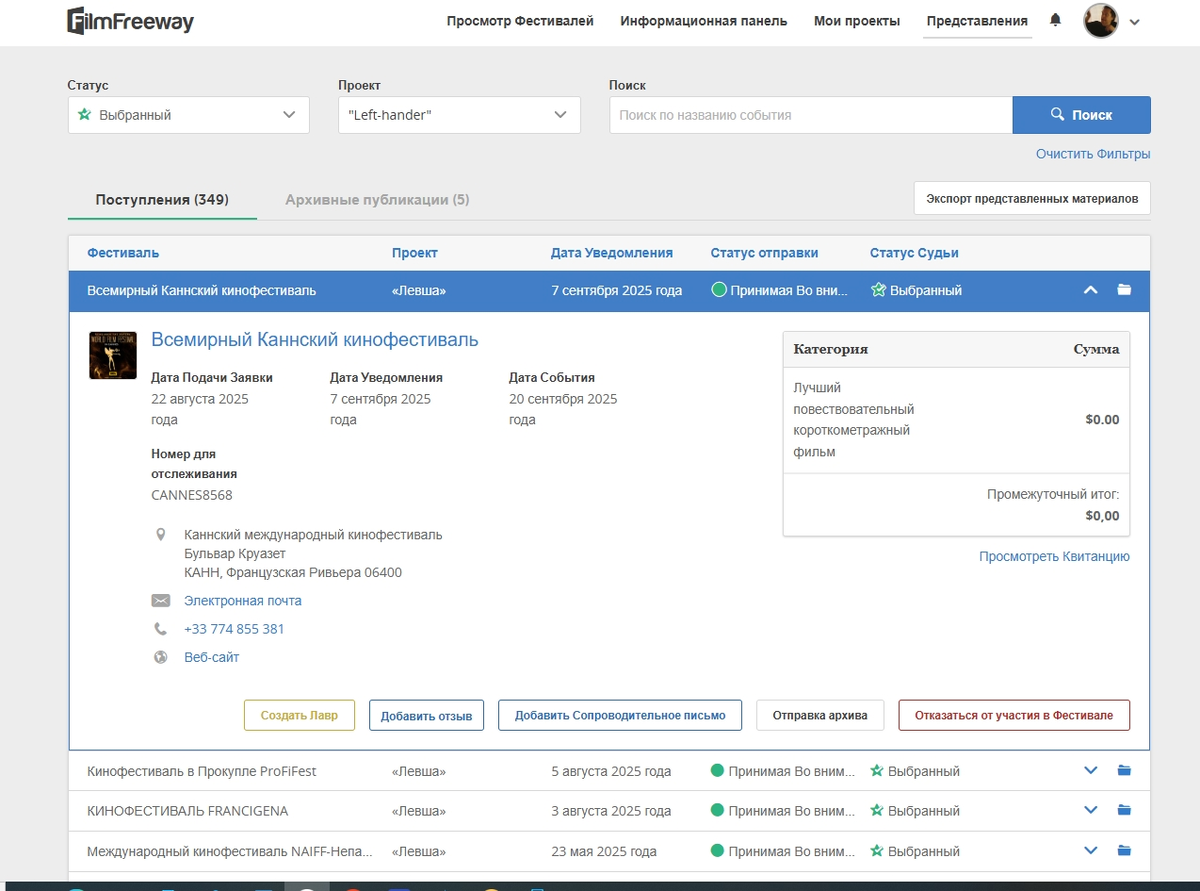
Task: Open Всемирный Каннский кинофестиваль title link
Action: [315, 340]
